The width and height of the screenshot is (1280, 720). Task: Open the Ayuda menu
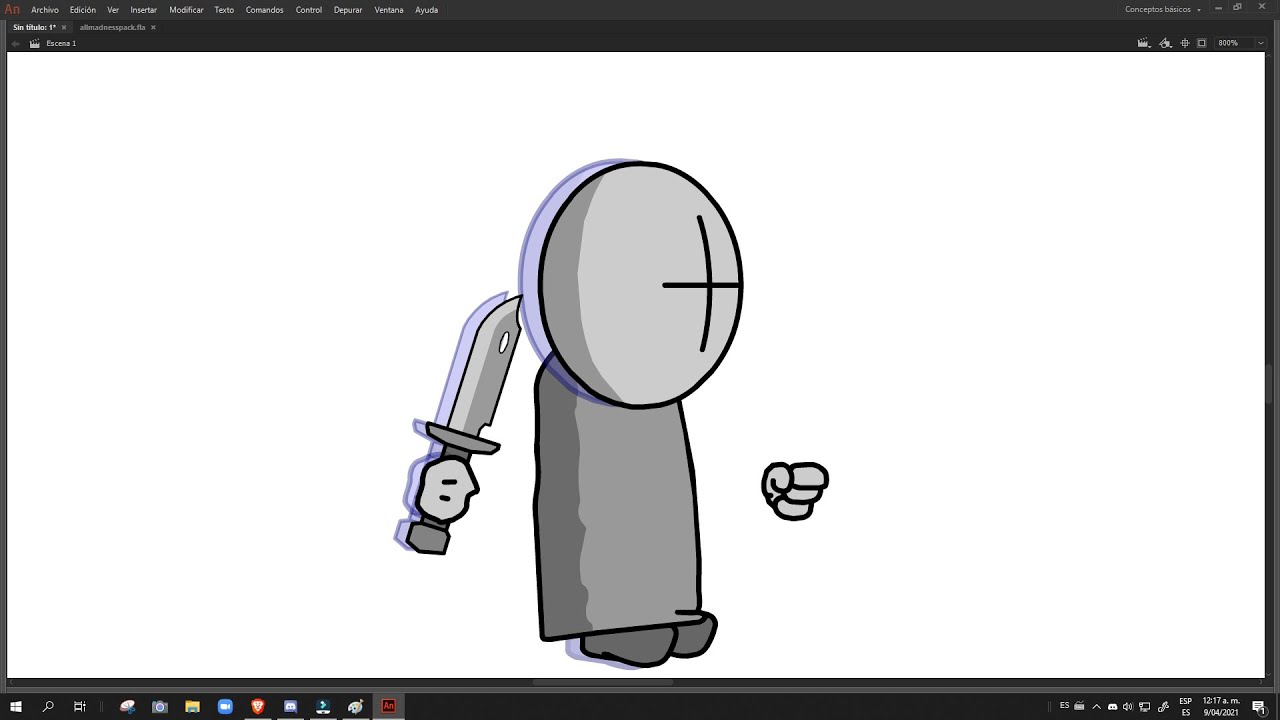(427, 9)
